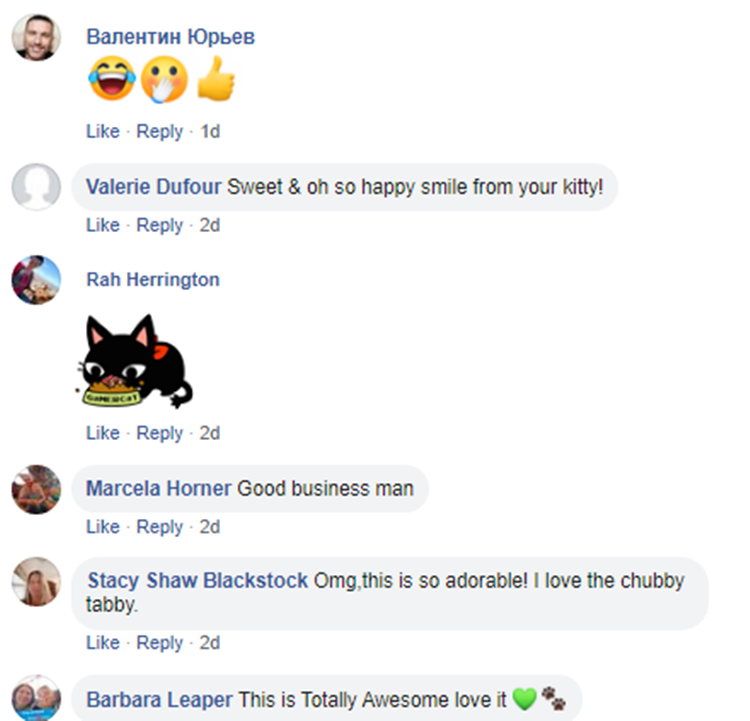Click the laughing-crying emoji in first comment
This screenshot has width=750, height=721.
112,78
